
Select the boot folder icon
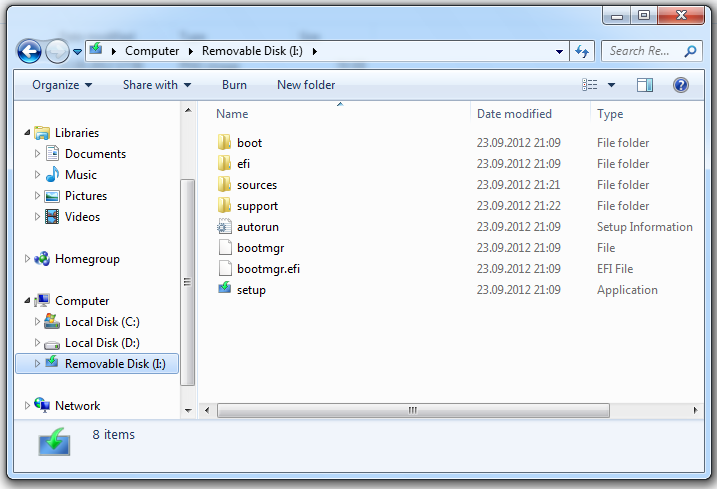(225, 142)
